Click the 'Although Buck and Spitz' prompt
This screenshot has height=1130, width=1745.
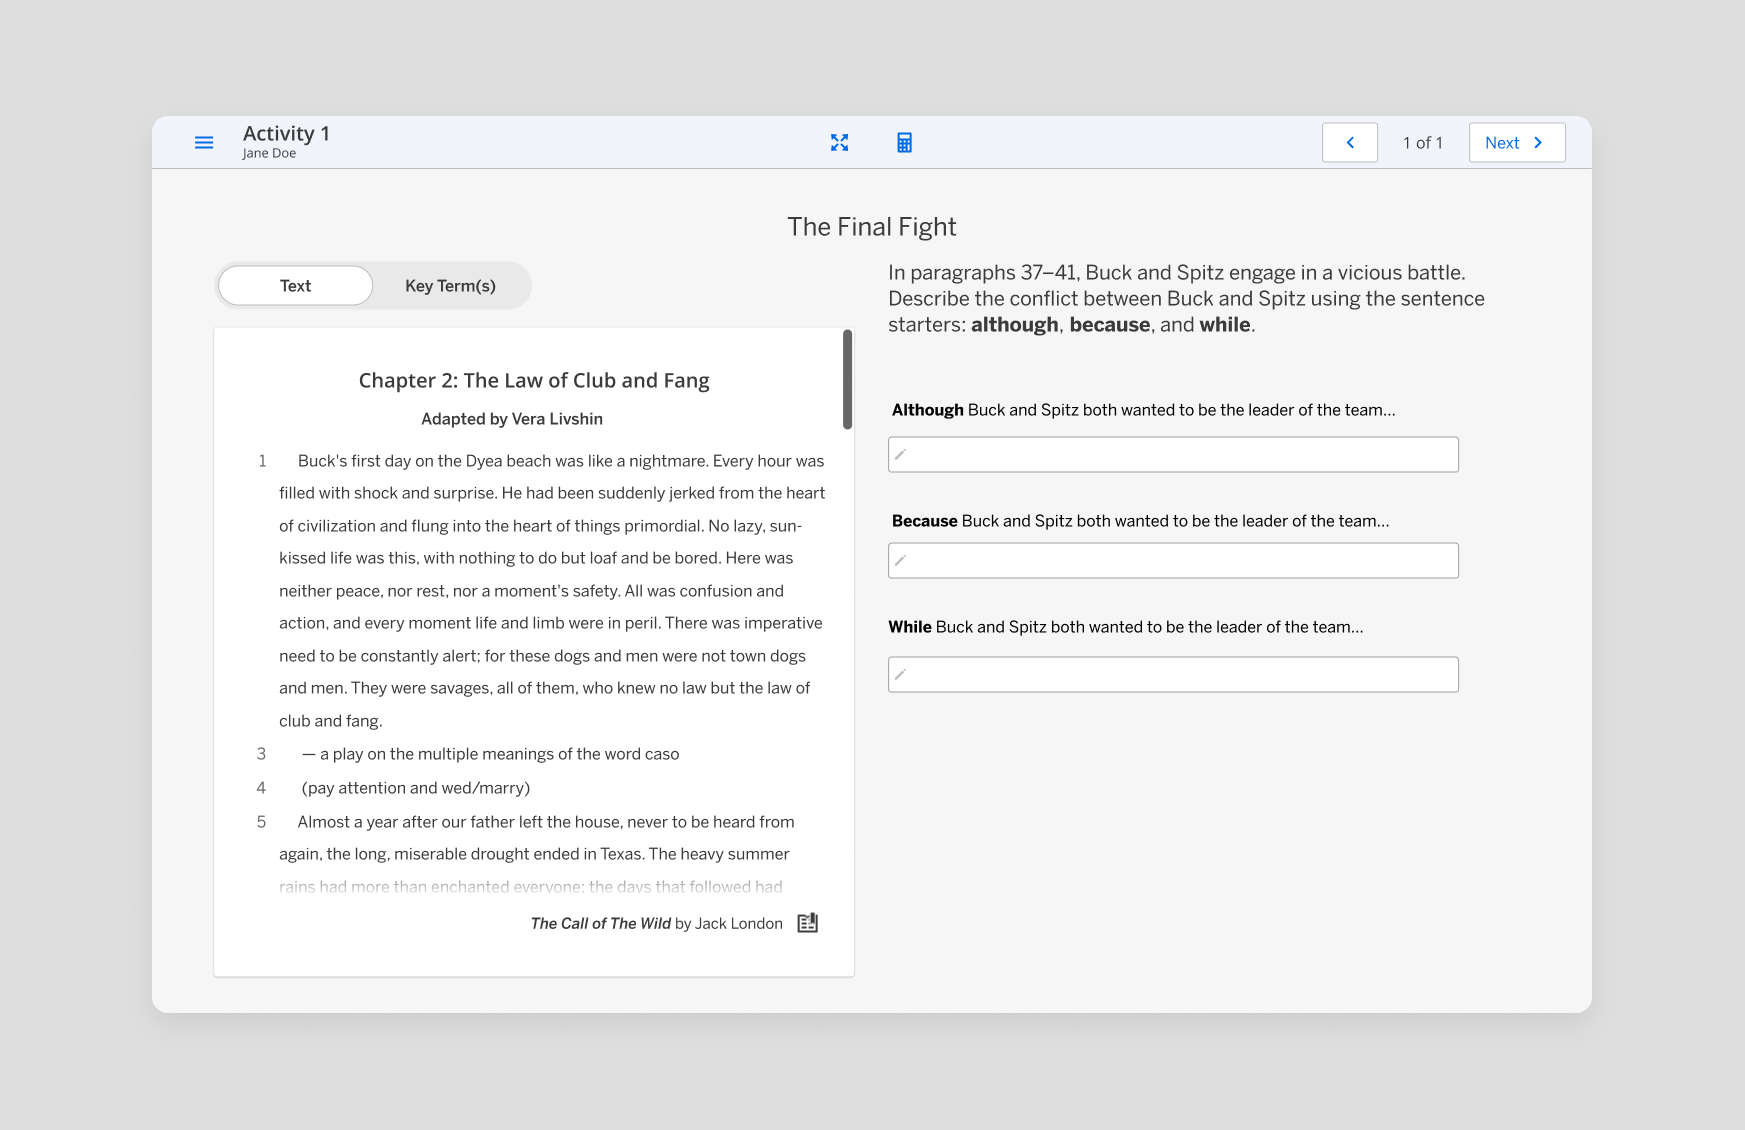[1143, 410]
